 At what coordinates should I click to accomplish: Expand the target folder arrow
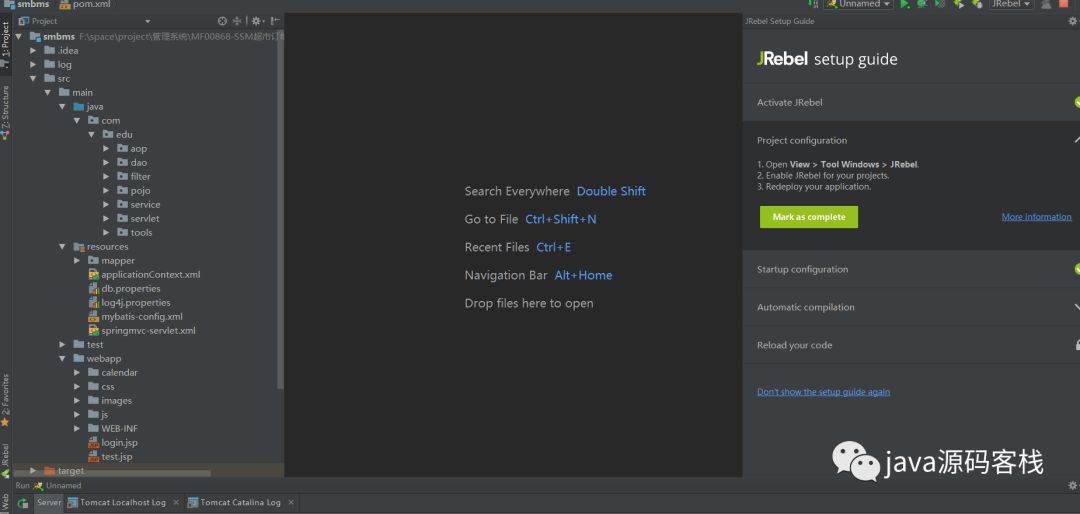[x=33, y=471]
